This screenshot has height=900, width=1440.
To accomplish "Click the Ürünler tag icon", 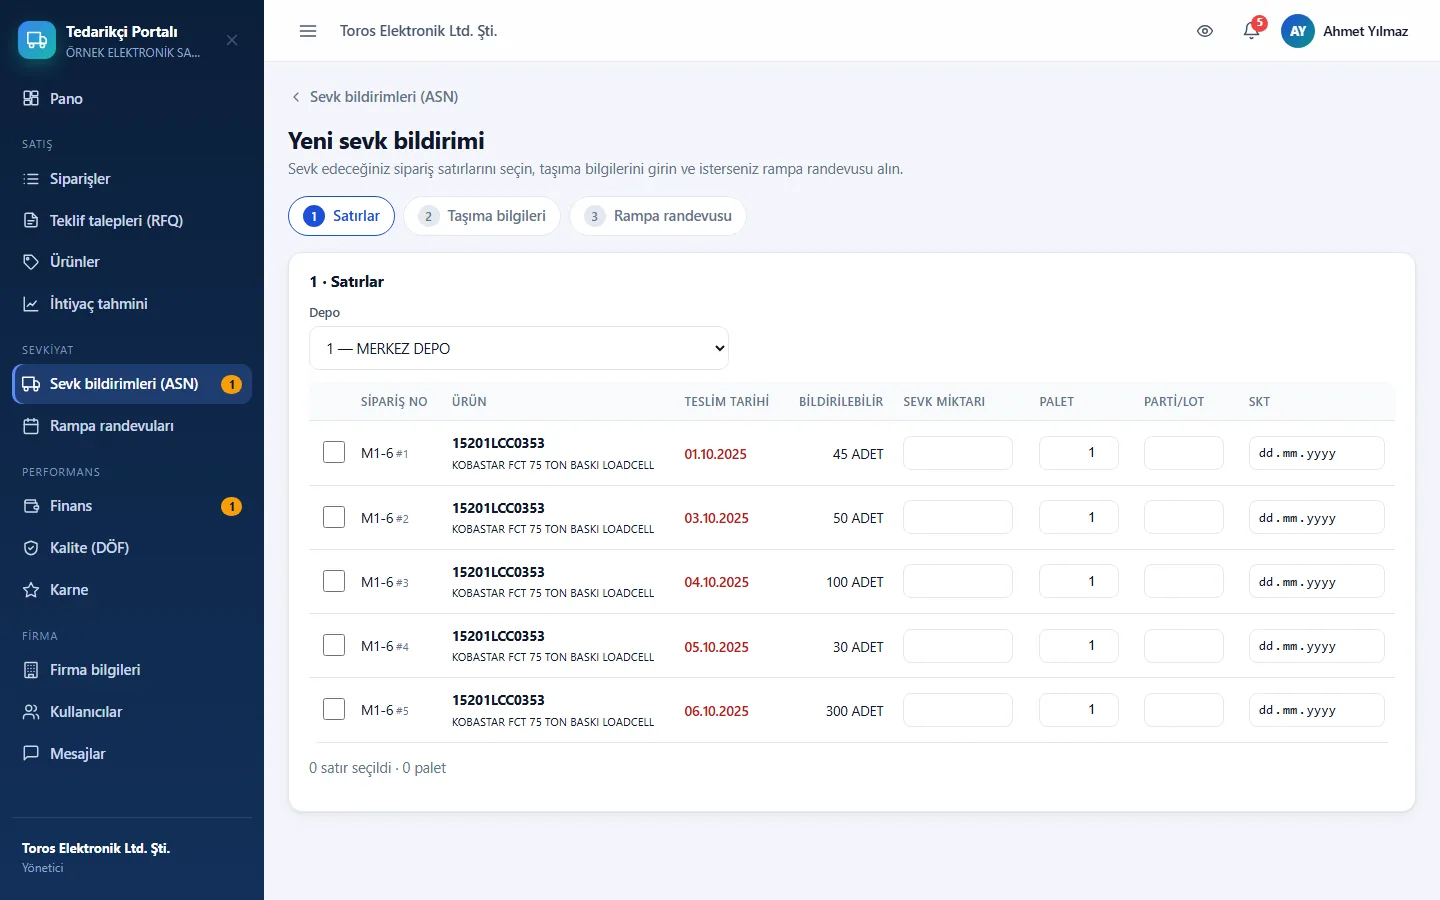I will pos(31,262).
